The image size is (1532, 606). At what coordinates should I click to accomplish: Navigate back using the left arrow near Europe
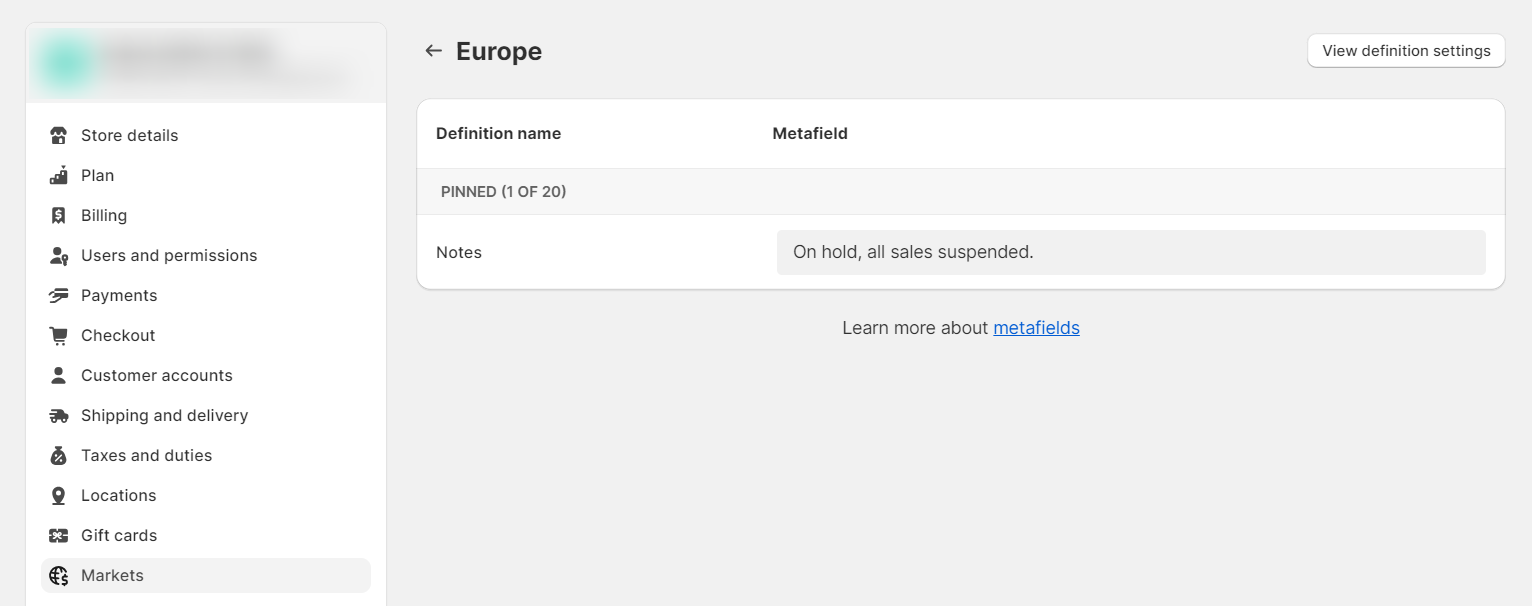click(x=433, y=50)
